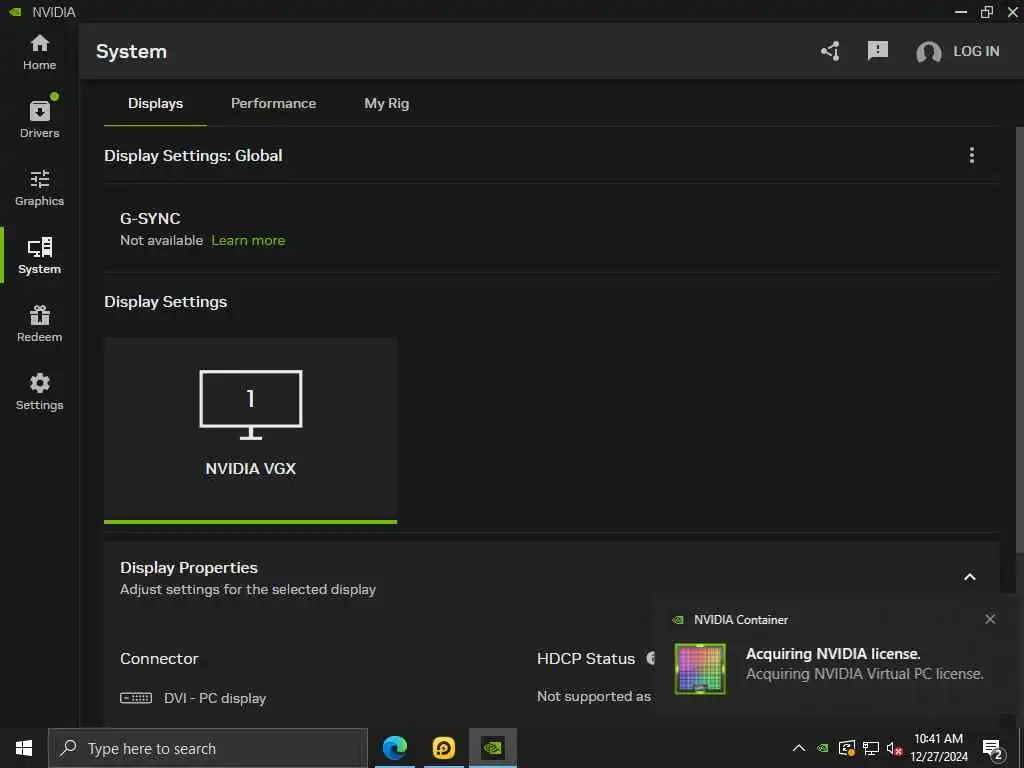
Task: Show hidden system tray icons
Action: click(798, 748)
